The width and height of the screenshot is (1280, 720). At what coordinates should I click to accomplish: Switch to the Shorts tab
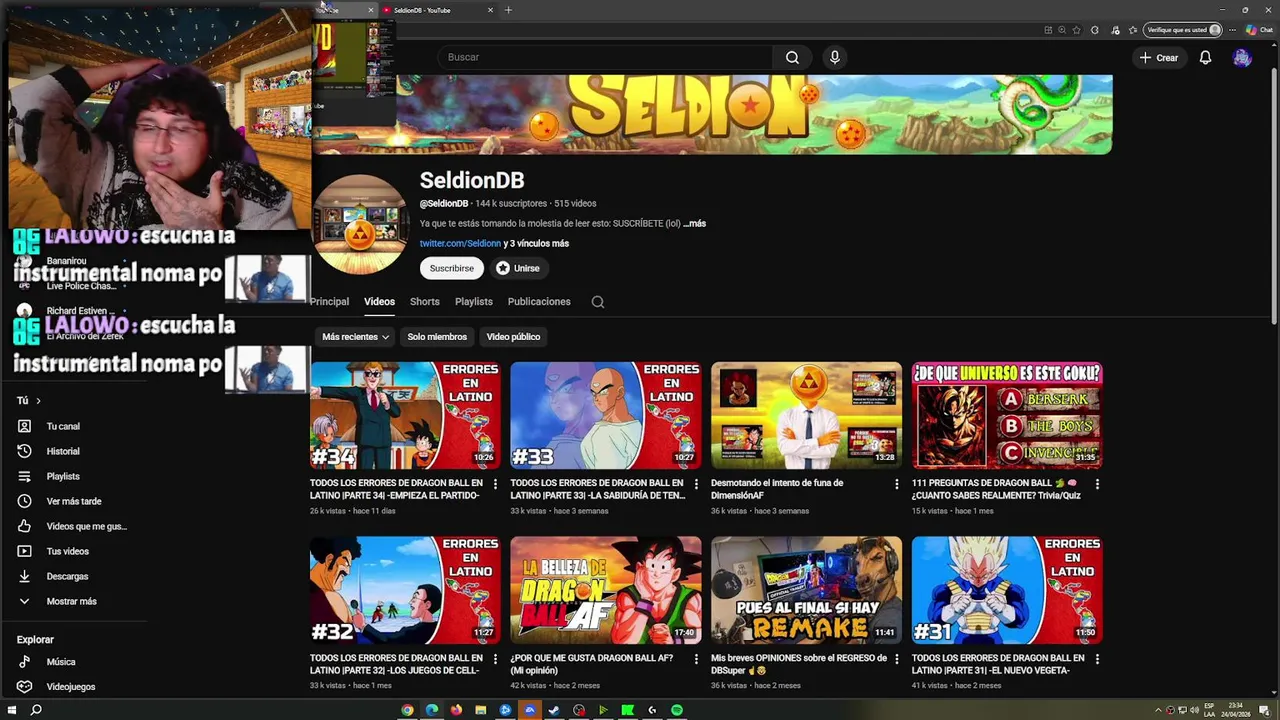pos(424,301)
